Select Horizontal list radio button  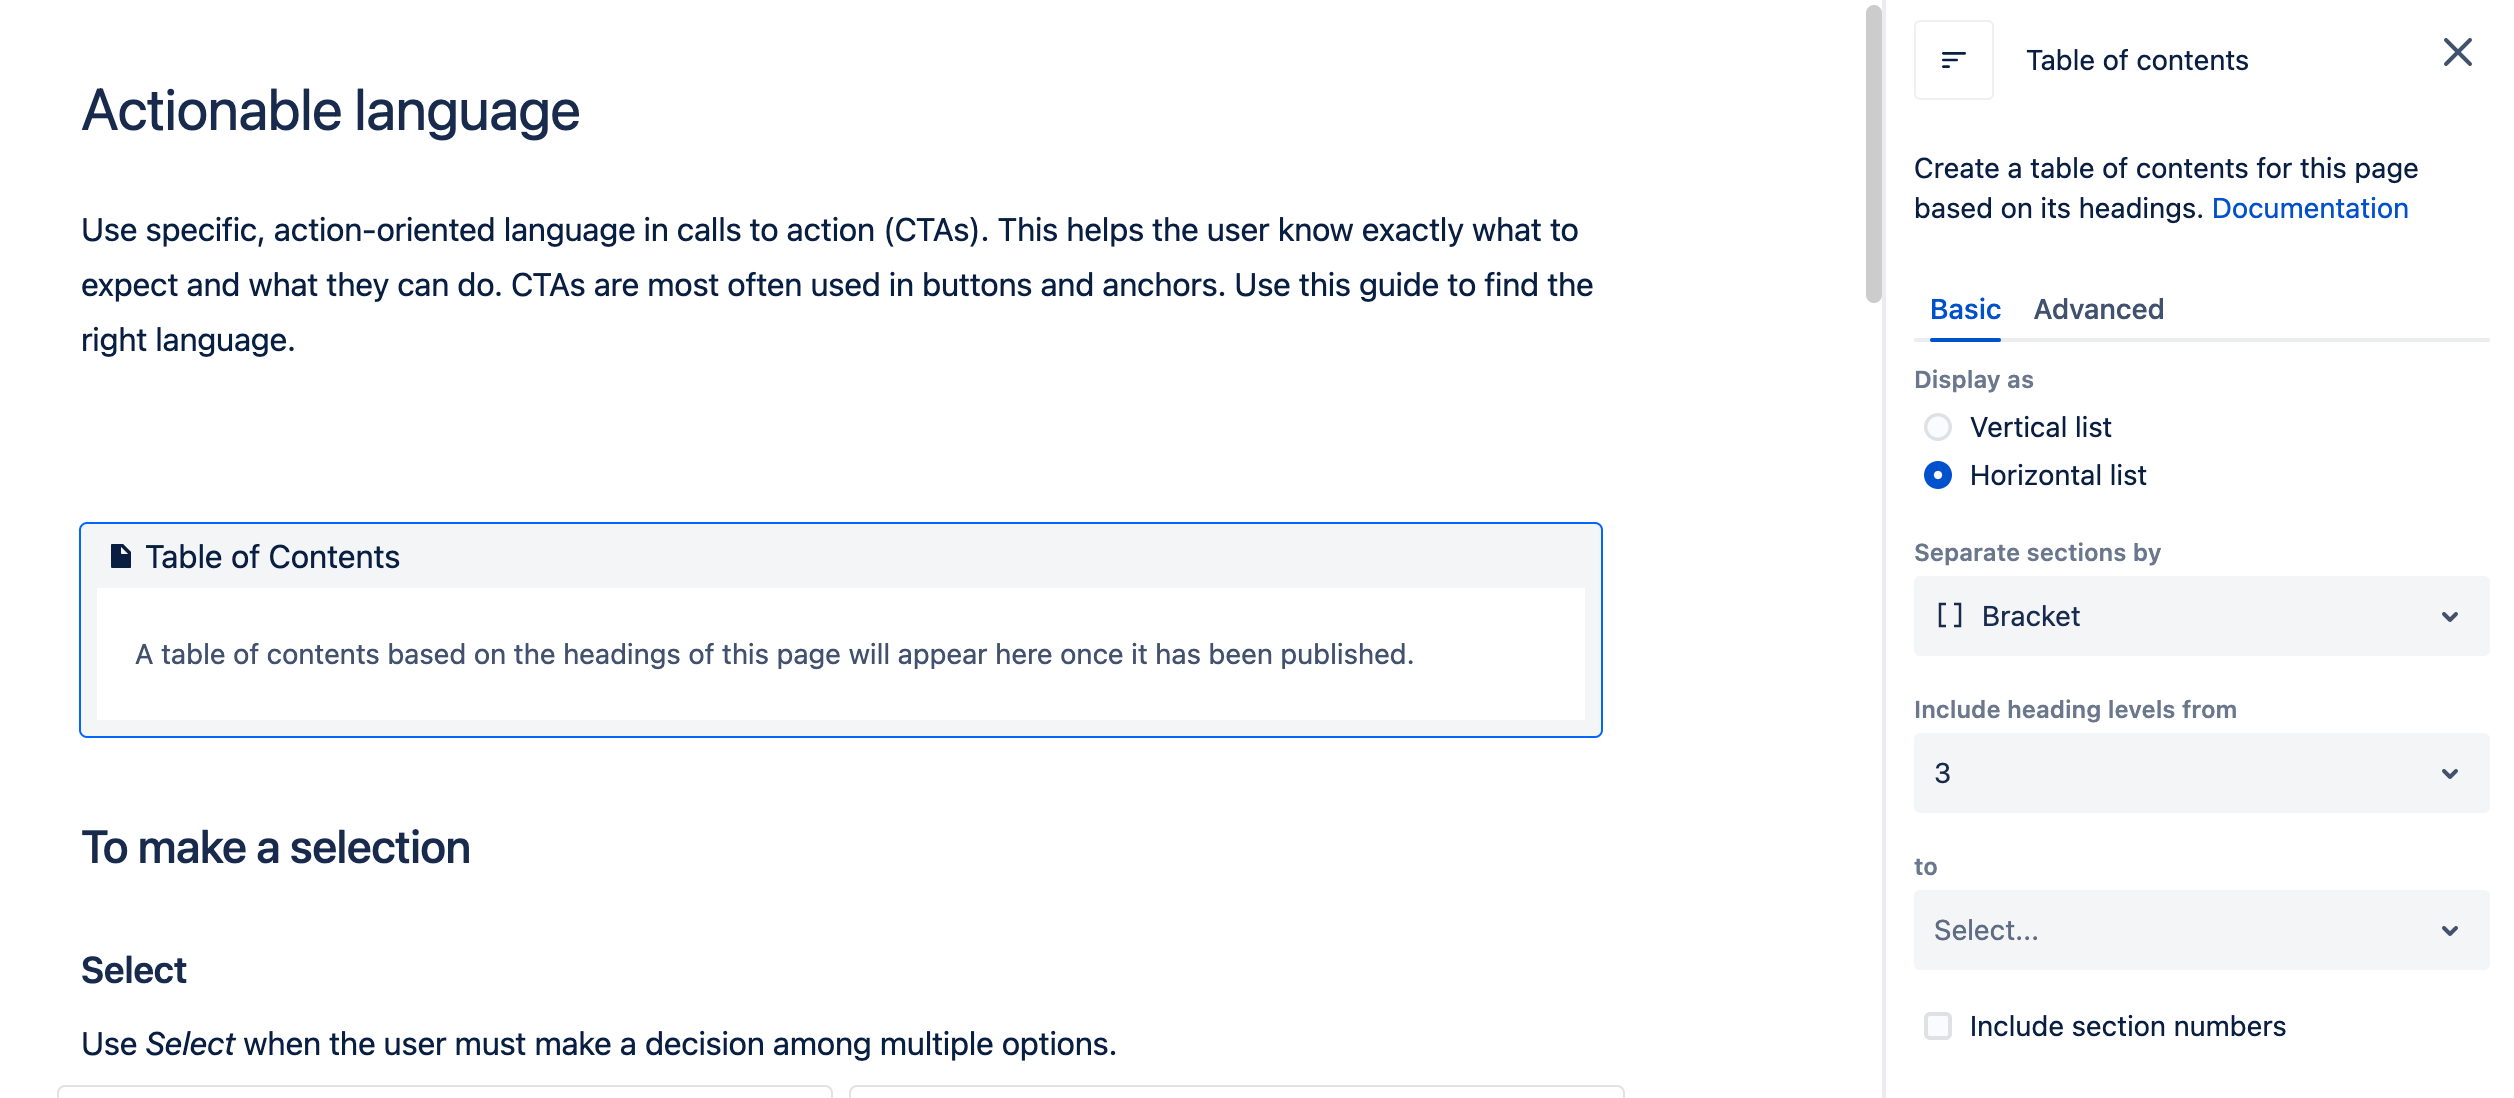coord(1937,475)
